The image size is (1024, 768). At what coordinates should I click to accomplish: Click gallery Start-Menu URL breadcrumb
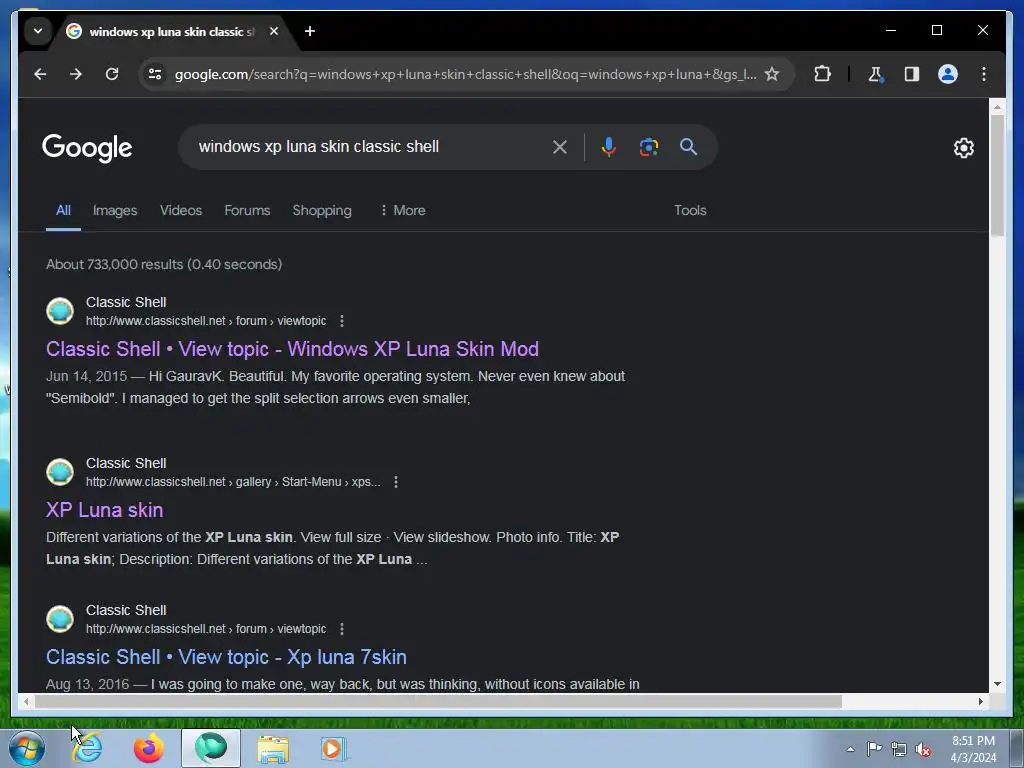pos(233,482)
